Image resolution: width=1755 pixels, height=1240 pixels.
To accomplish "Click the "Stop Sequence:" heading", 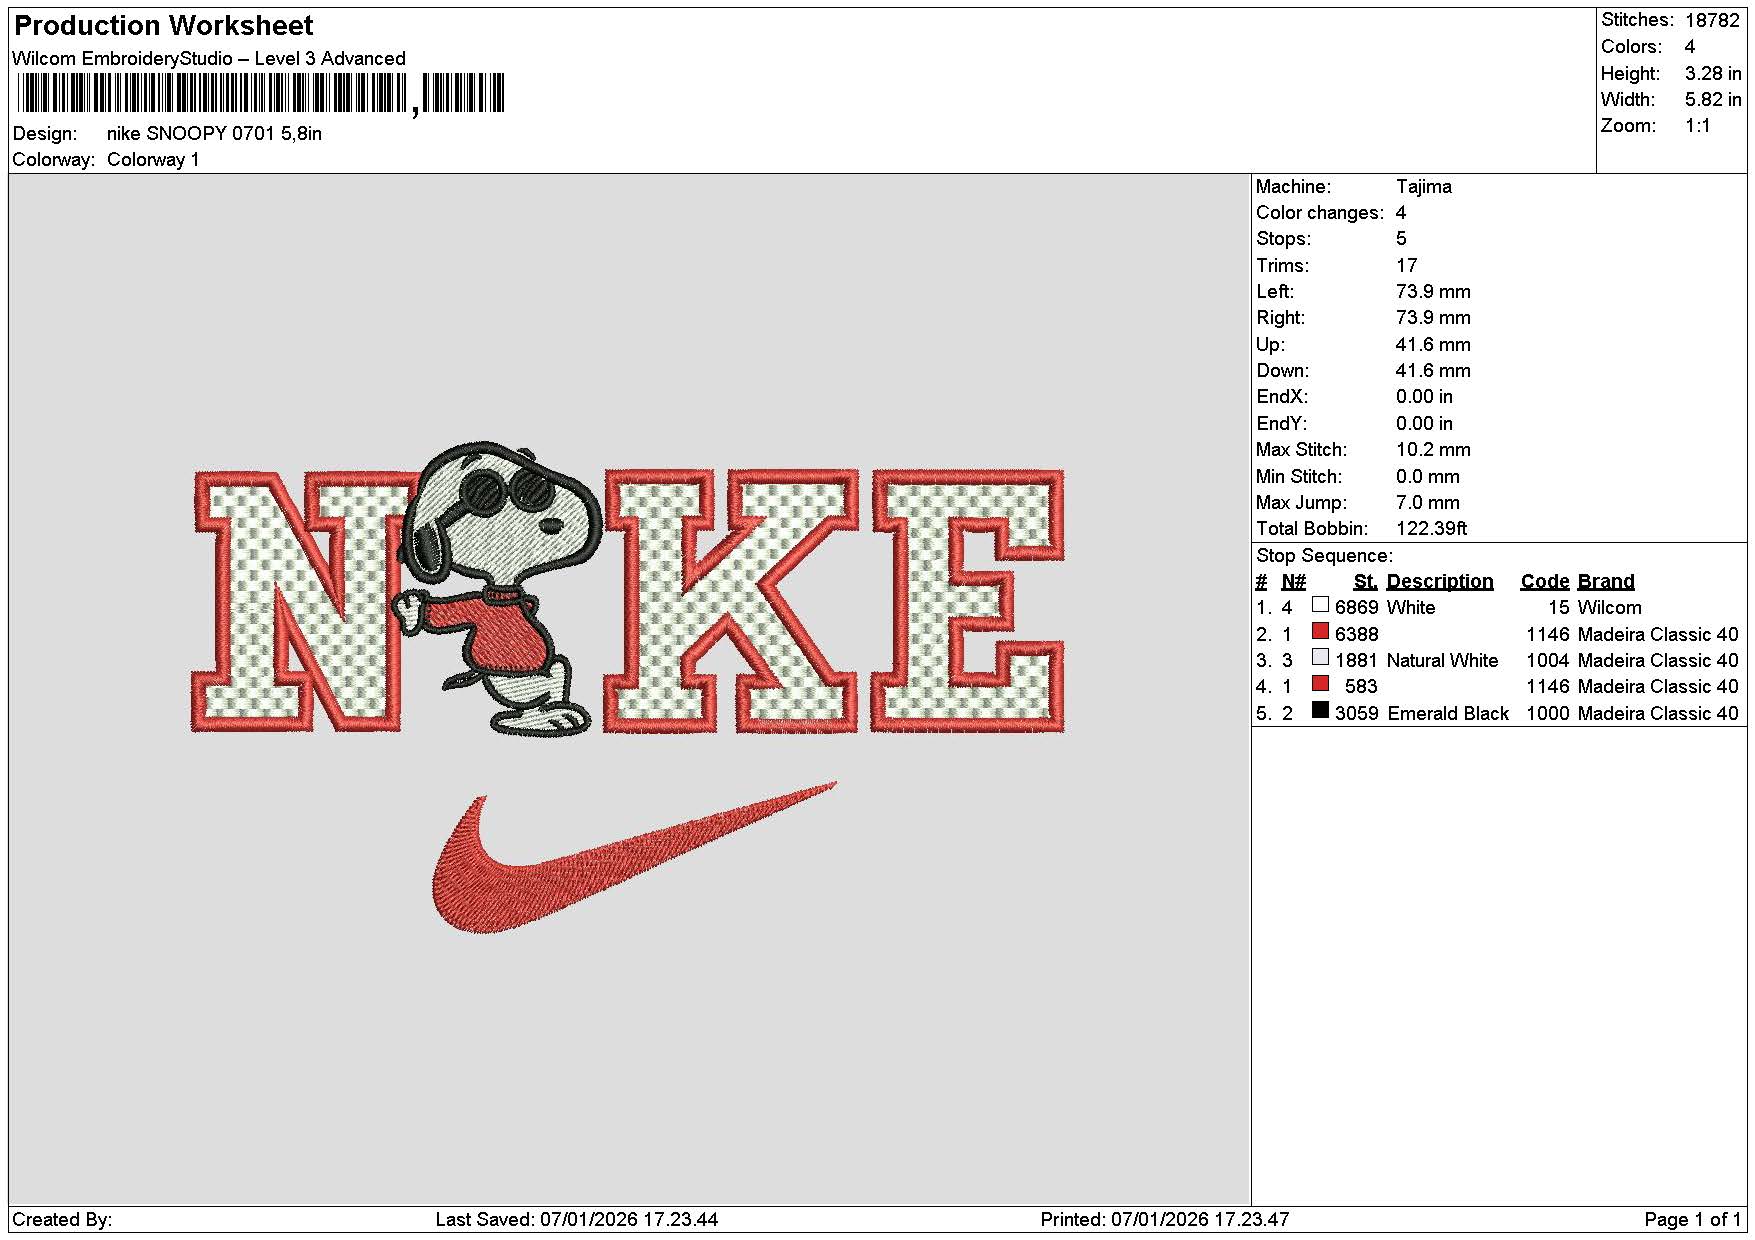I will coord(1324,556).
